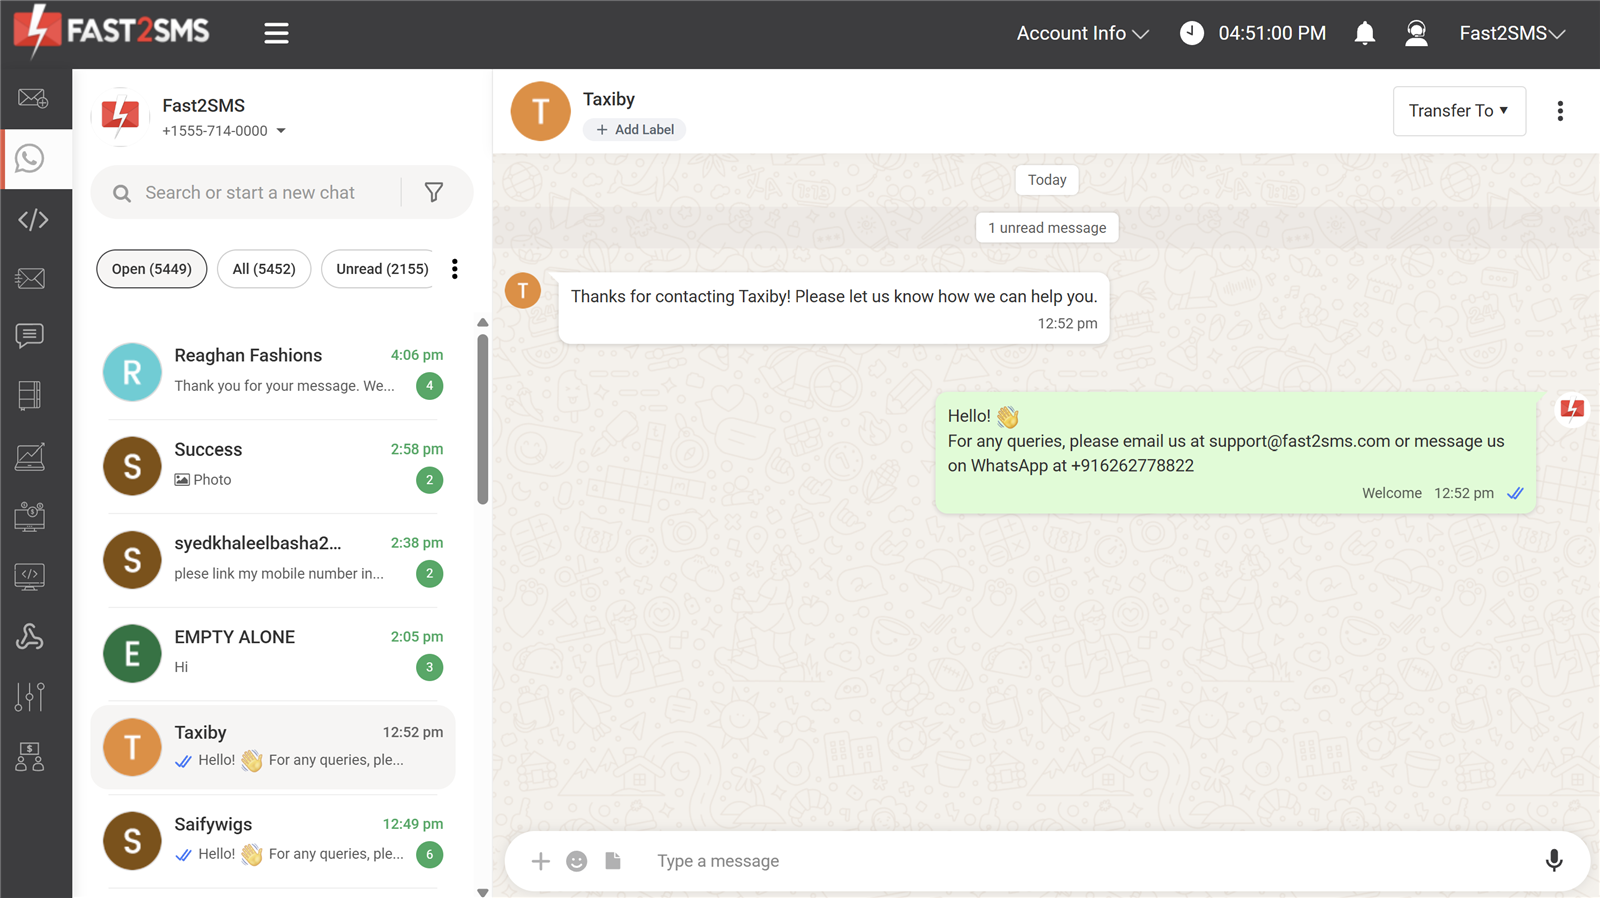The width and height of the screenshot is (1600, 898).
Task: Expand the Fast2SMS user menu in the header
Action: (x=1512, y=33)
